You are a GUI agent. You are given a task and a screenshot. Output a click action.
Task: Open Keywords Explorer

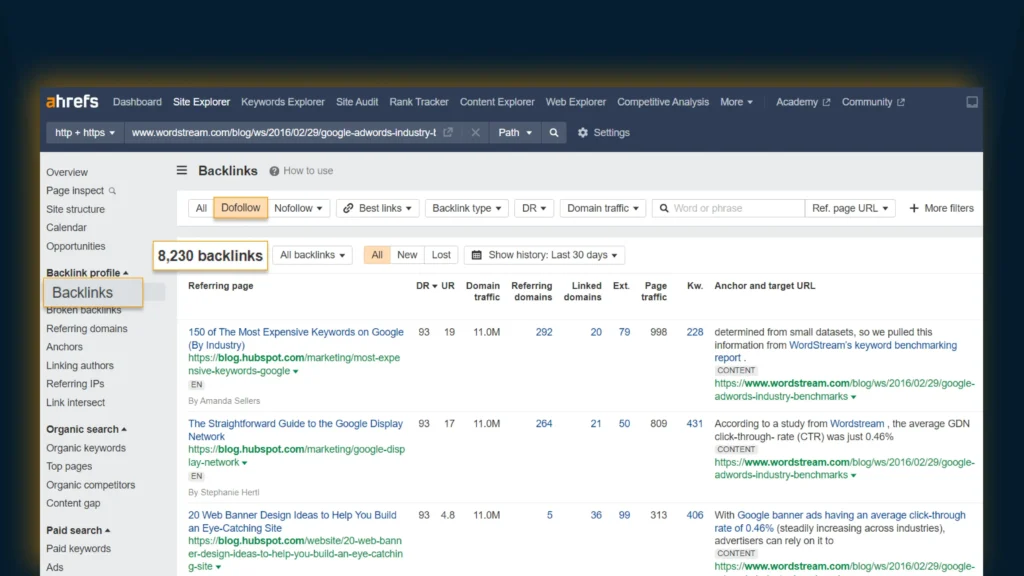pyautogui.click(x=283, y=102)
